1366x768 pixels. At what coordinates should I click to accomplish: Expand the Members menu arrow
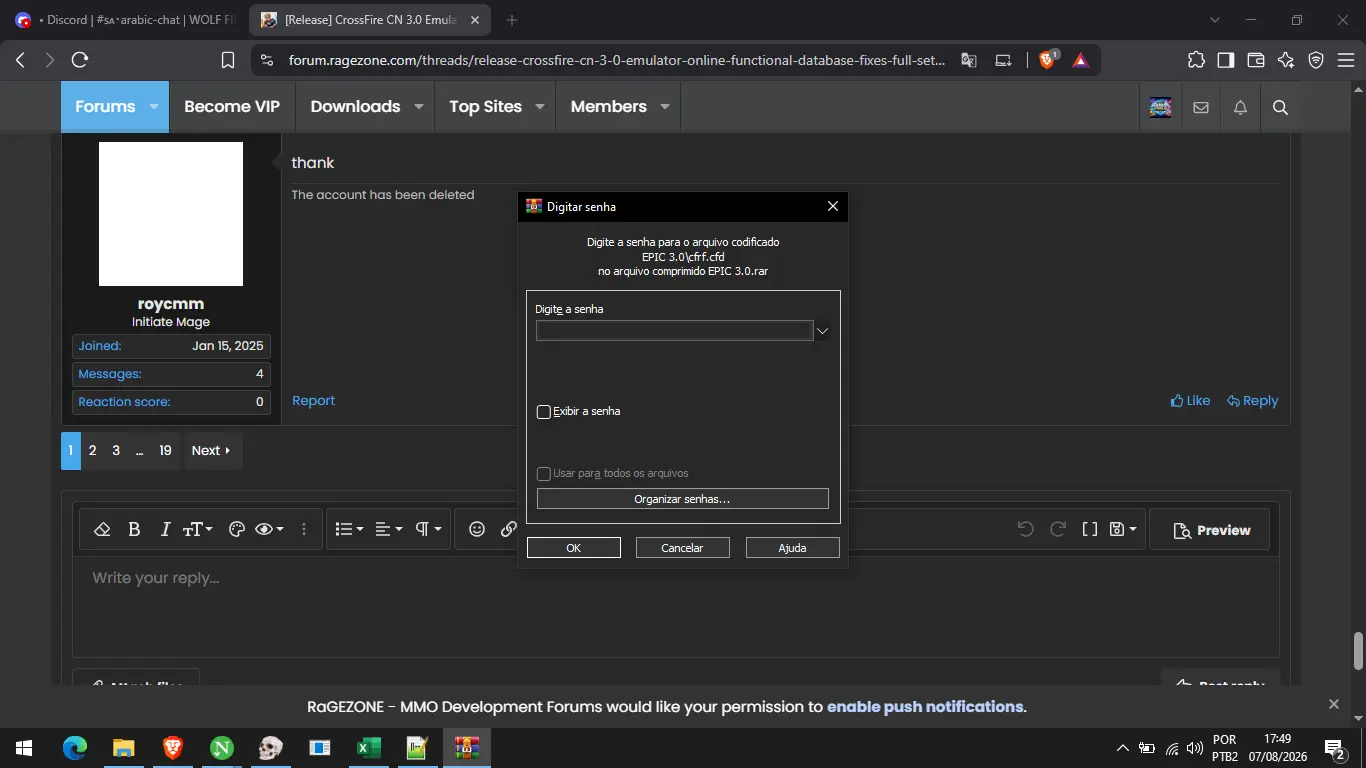(x=664, y=107)
